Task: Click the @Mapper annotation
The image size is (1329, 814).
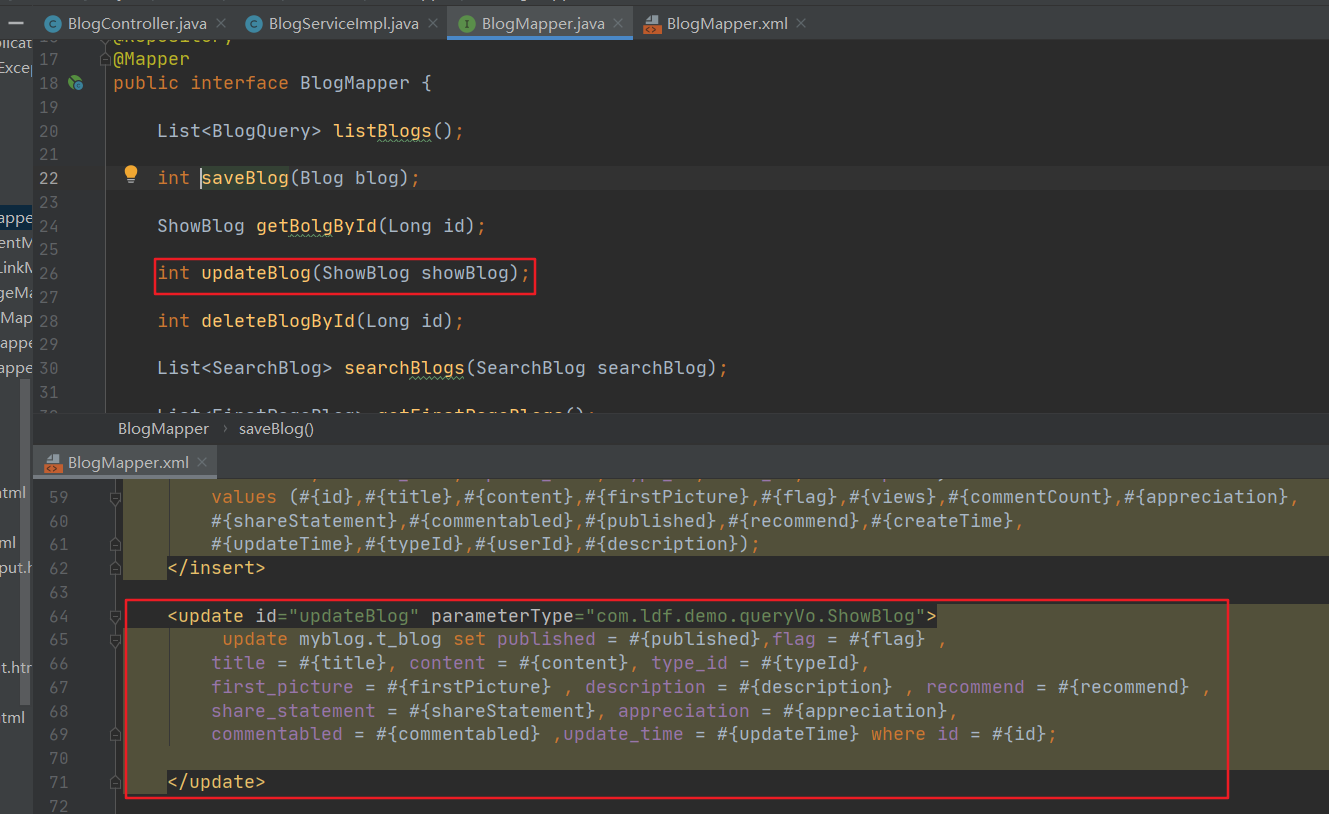Action: tap(151, 59)
